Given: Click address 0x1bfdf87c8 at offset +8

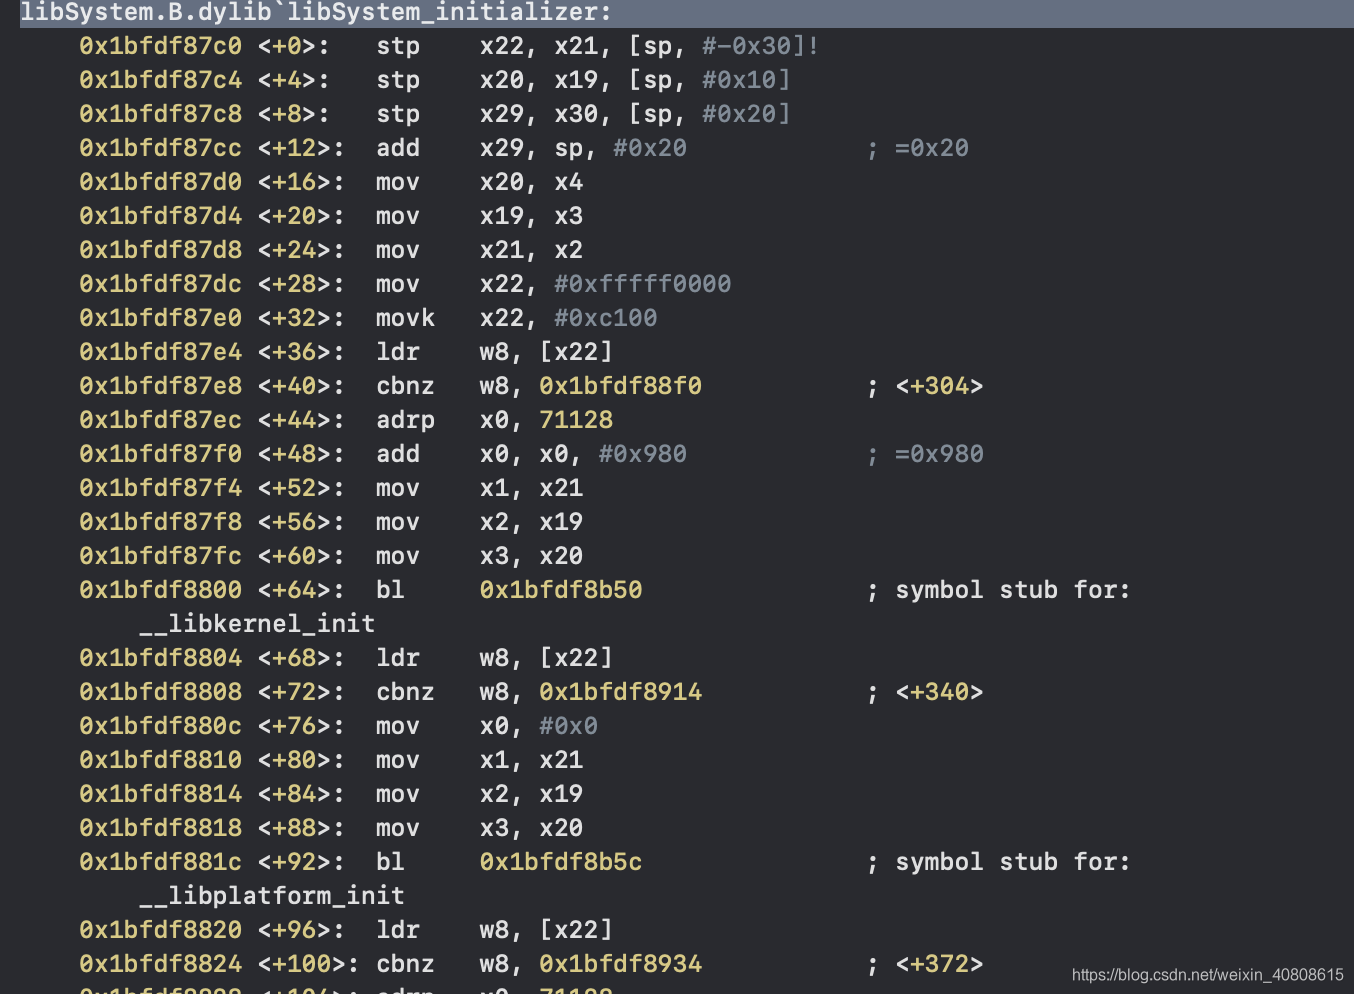Looking at the screenshot, I should click(x=160, y=114).
